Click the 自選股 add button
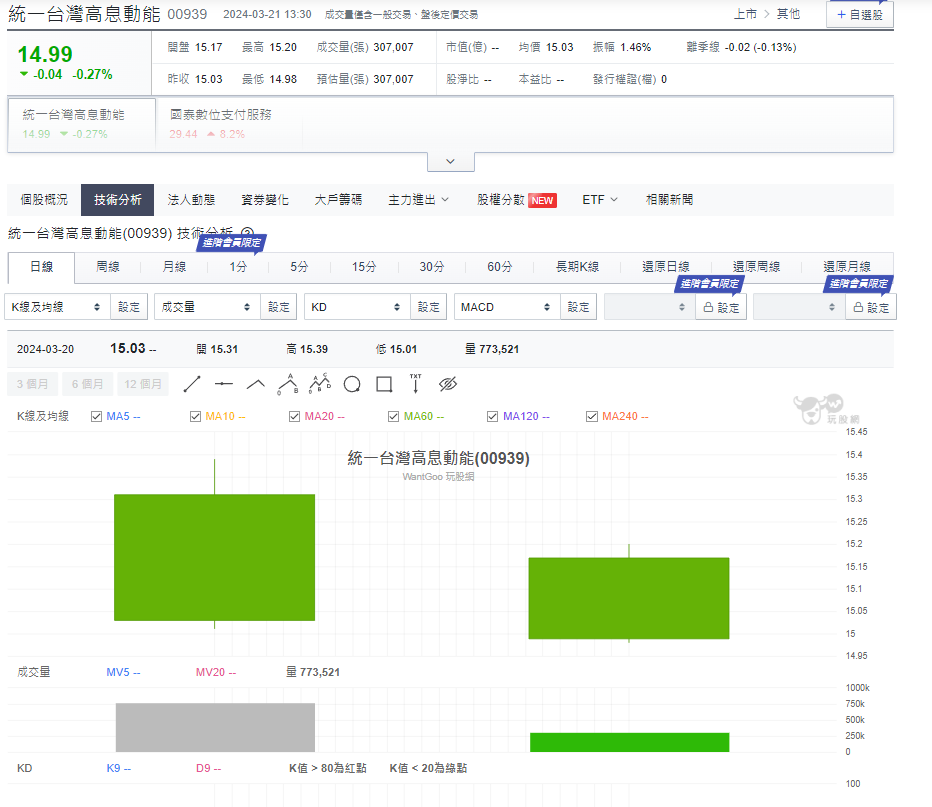 (859, 14)
